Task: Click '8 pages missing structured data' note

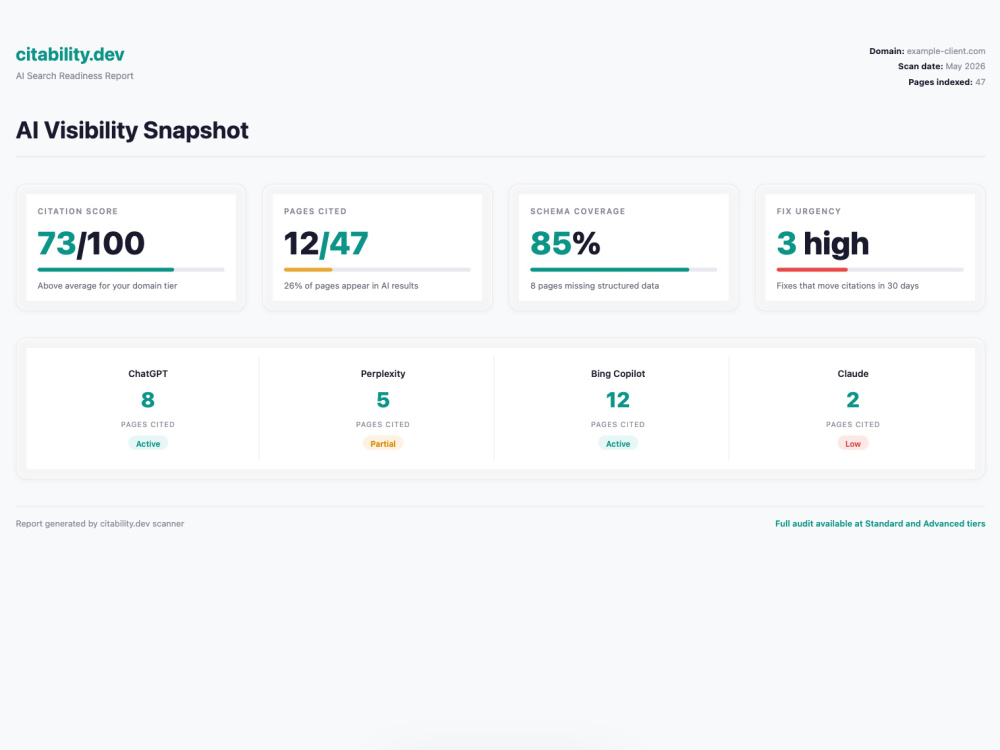Action: pos(594,286)
